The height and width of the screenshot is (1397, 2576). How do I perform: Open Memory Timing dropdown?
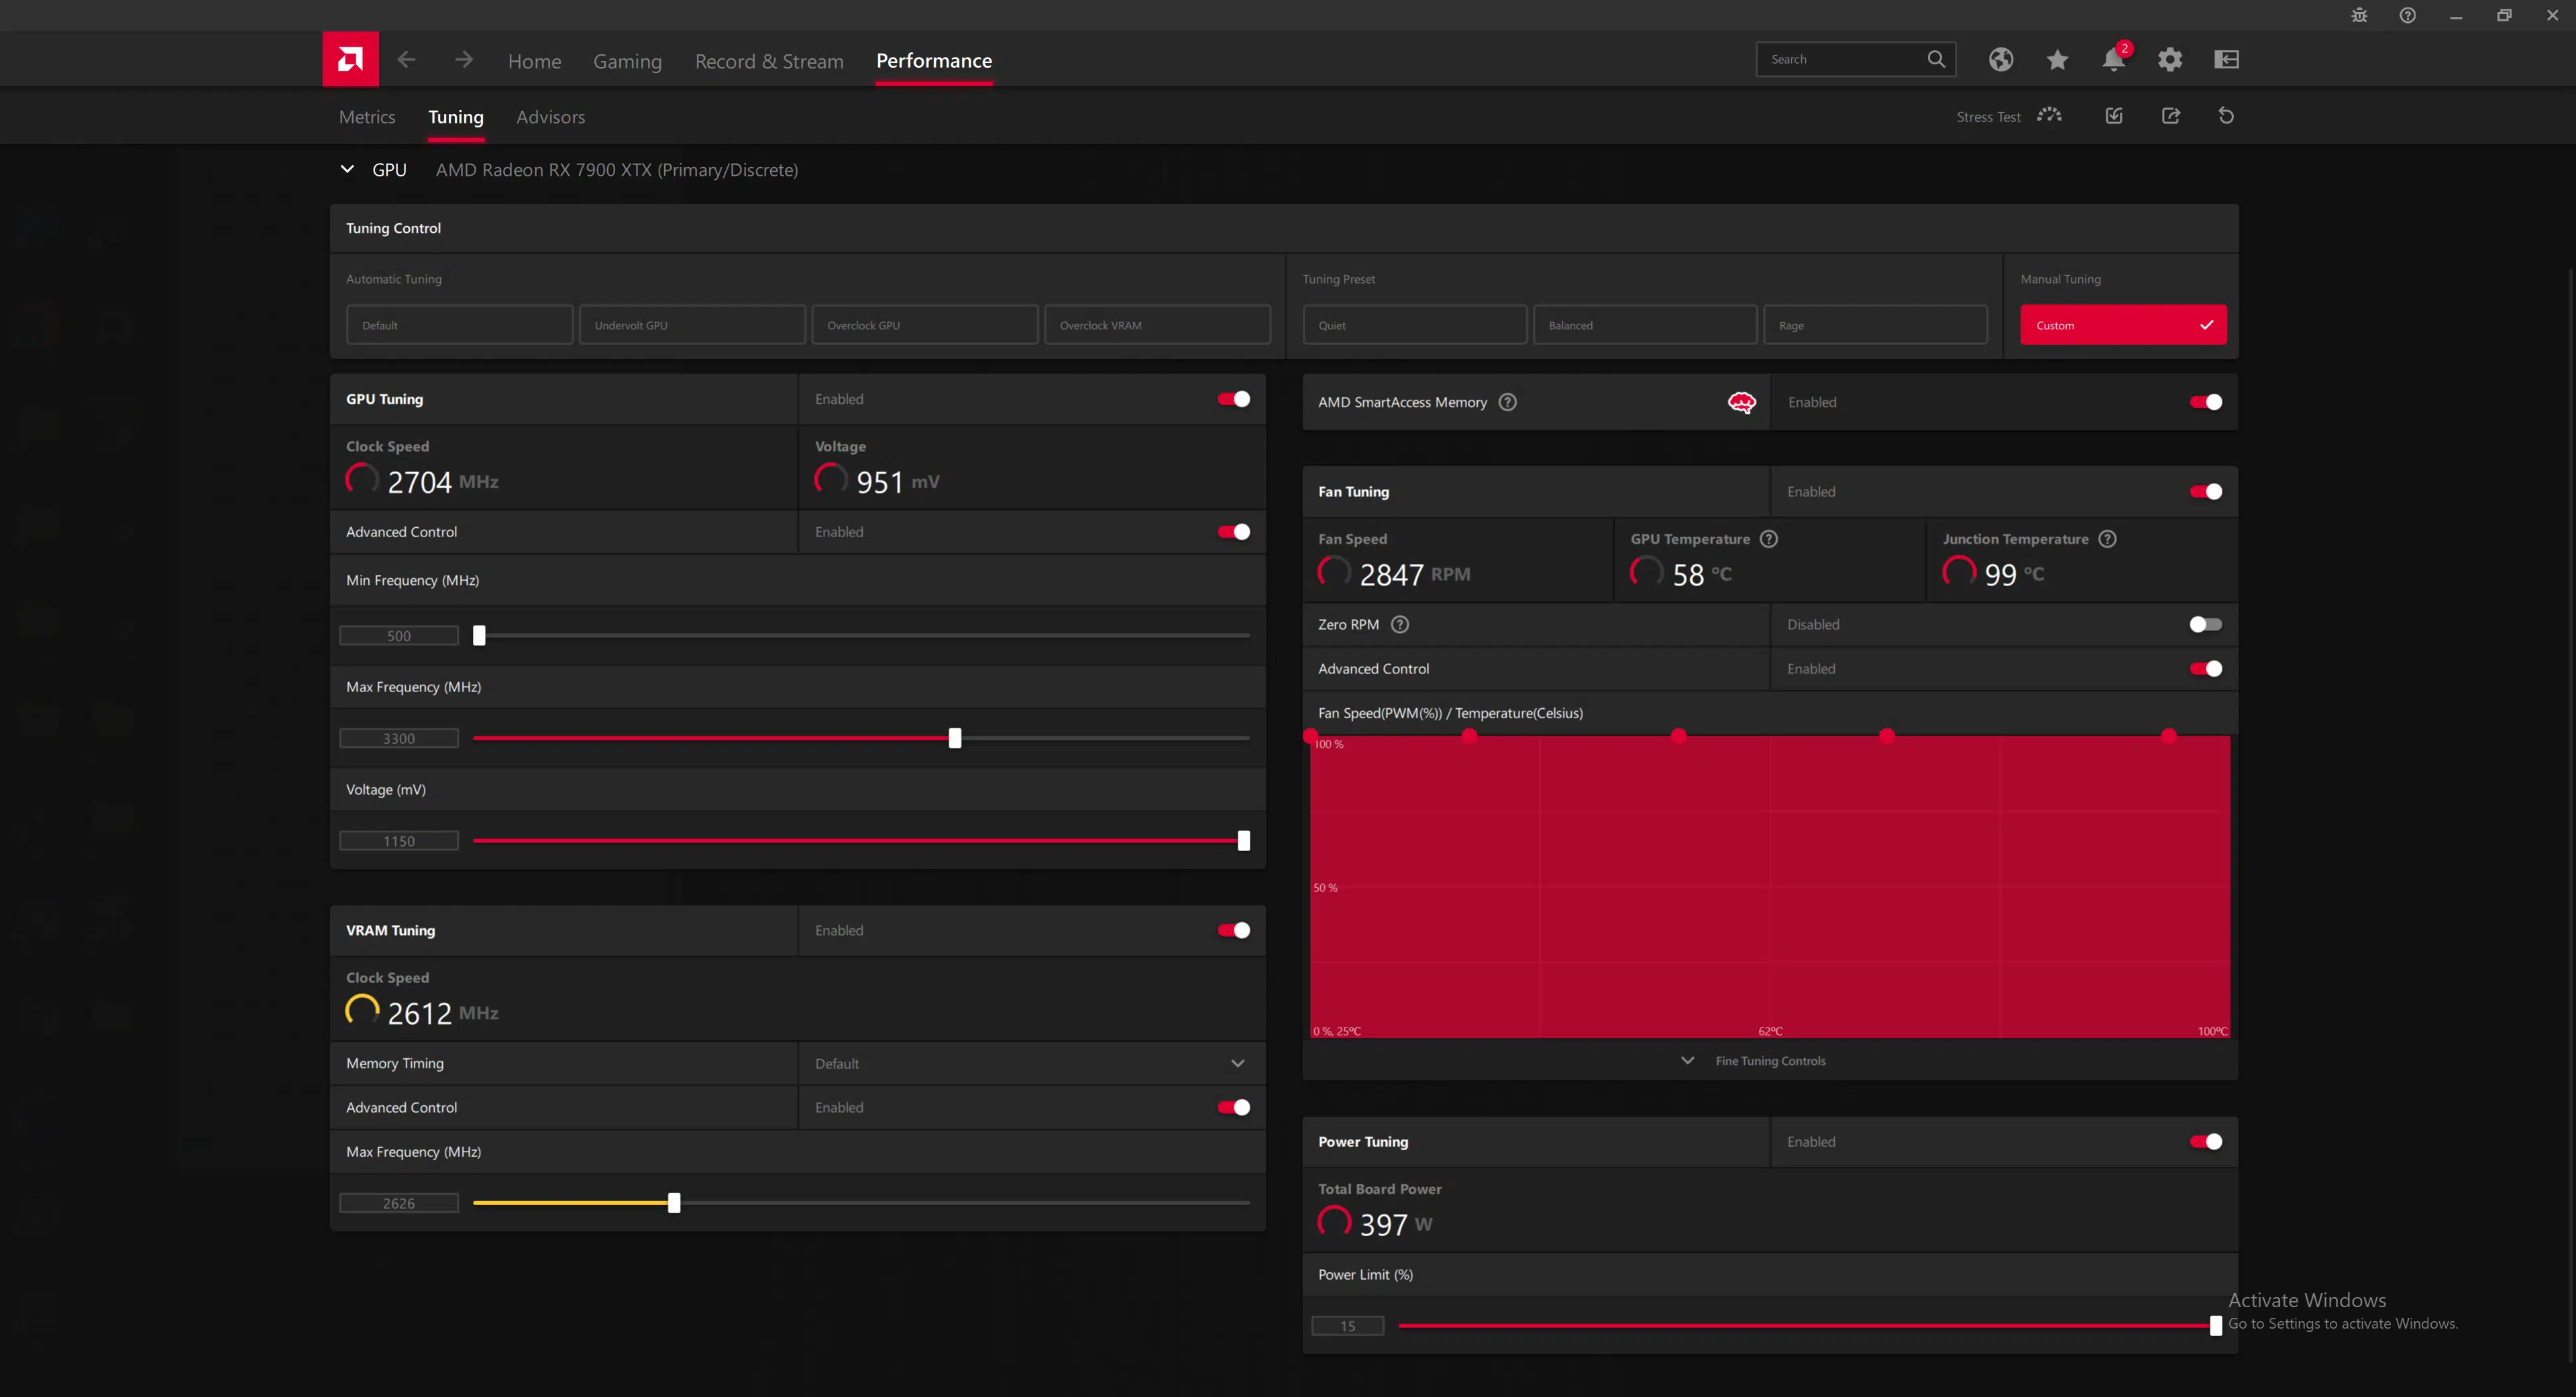[x=1031, y=1063]
